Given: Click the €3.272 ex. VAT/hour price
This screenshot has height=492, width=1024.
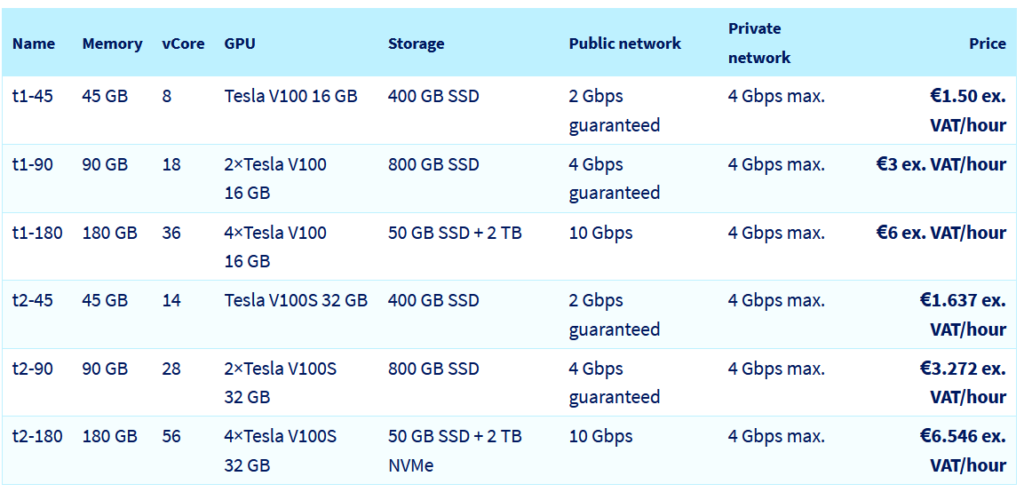Looking at the screenshot, I should 963,382.
